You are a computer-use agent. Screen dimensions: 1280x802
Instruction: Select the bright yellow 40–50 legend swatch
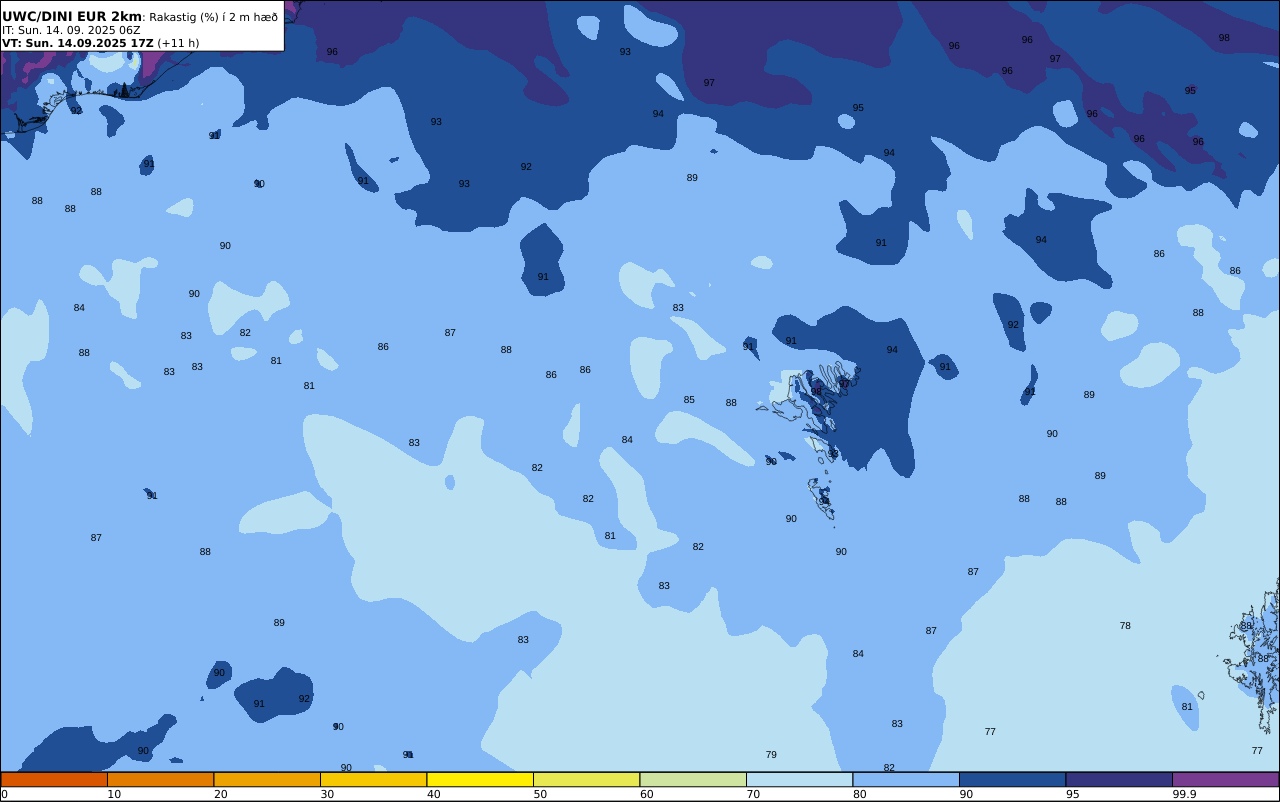(x=480, y=779)
